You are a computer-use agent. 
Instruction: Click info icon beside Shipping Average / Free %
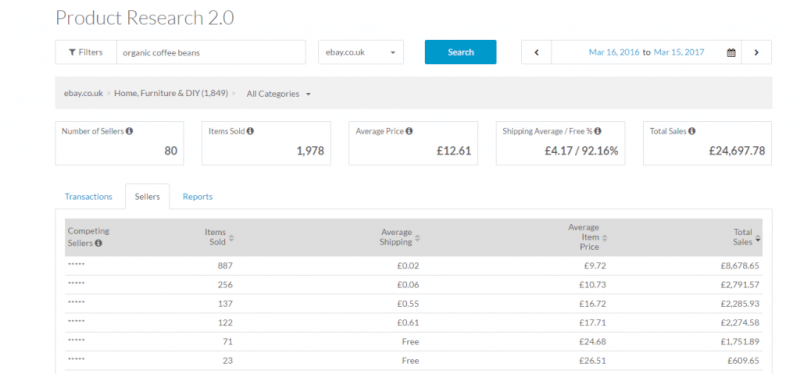click(597, 131)
